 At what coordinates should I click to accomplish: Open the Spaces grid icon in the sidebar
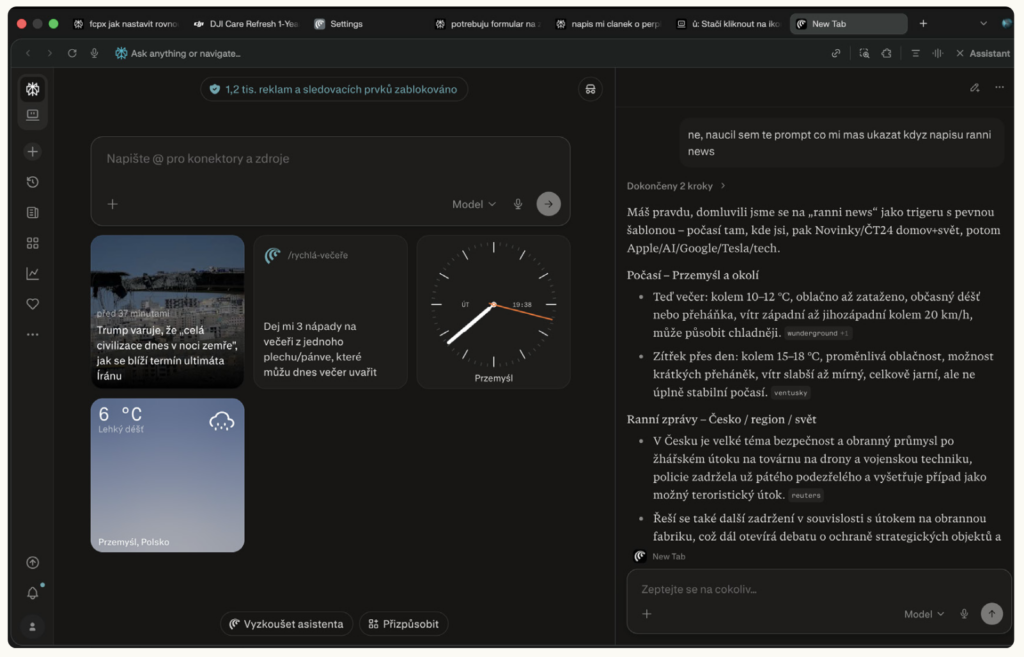coord(32,243)
